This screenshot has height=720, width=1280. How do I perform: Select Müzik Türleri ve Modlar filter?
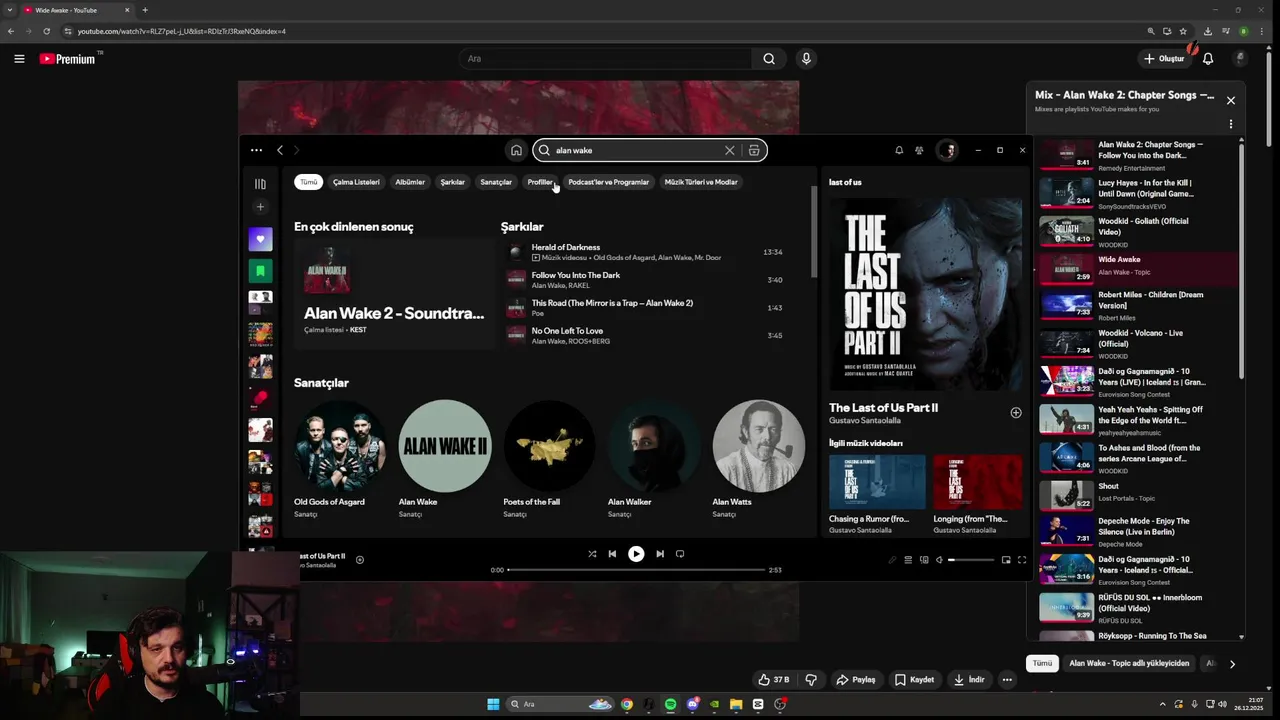(701, 182)
